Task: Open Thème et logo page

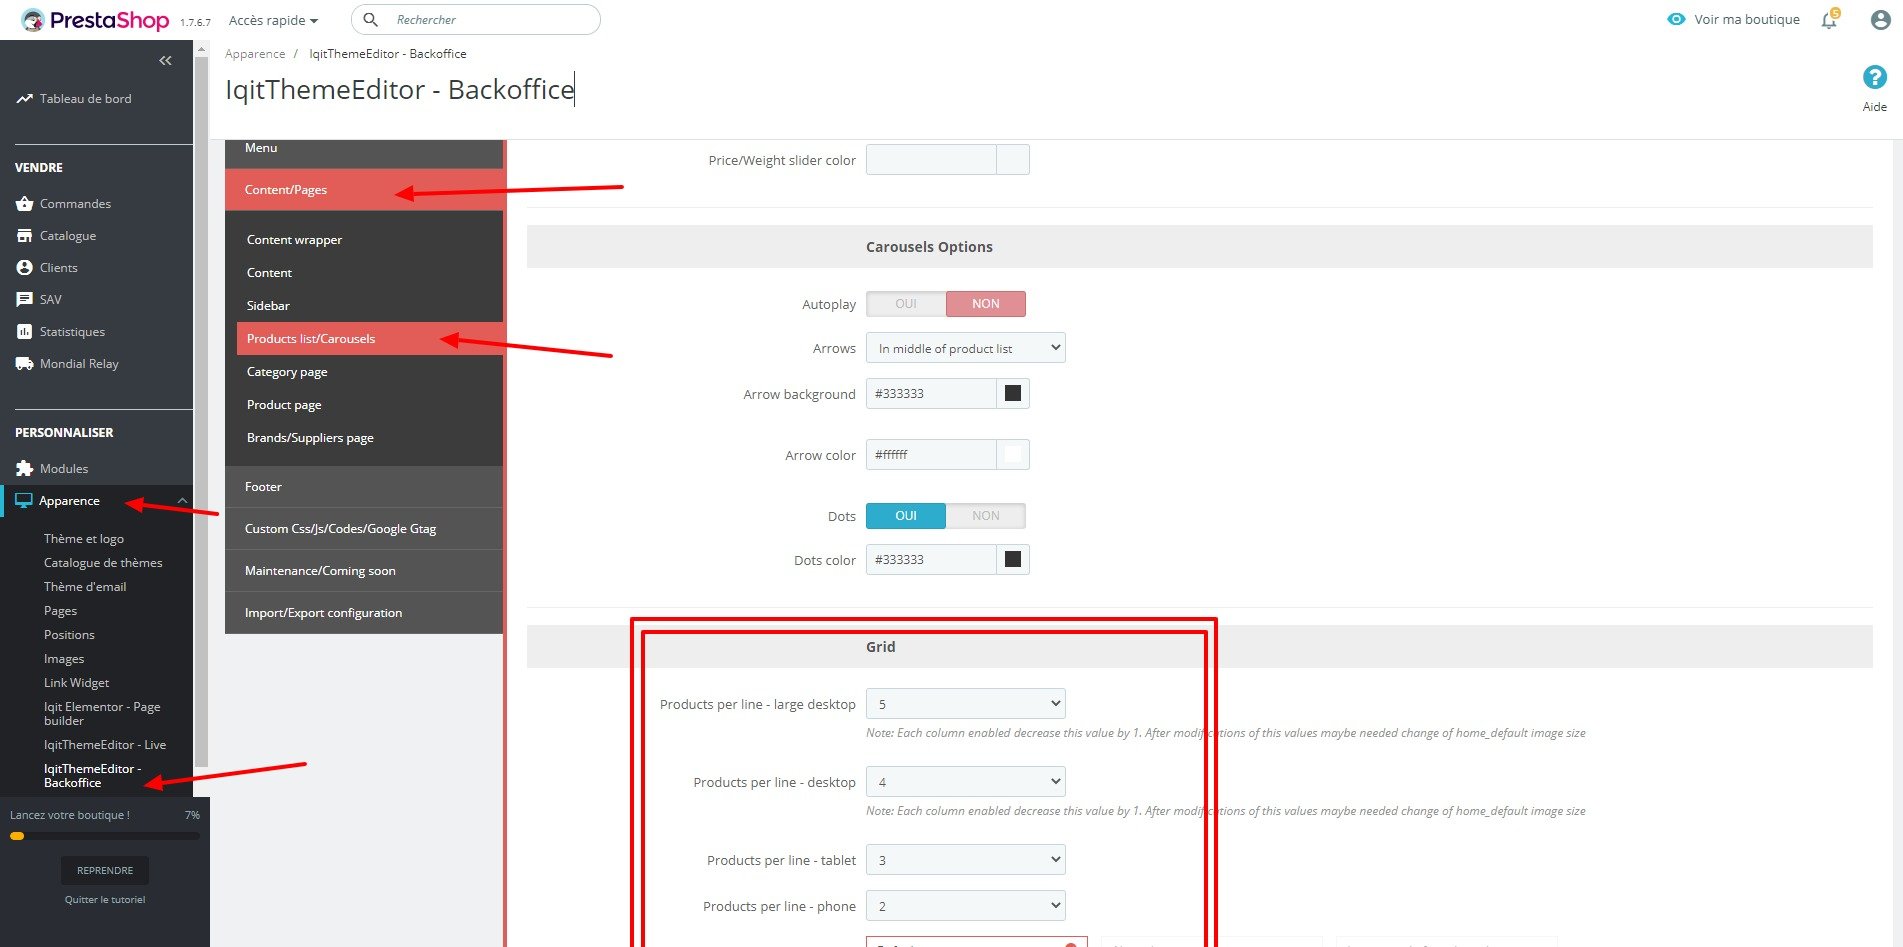Action: (84, 539)
